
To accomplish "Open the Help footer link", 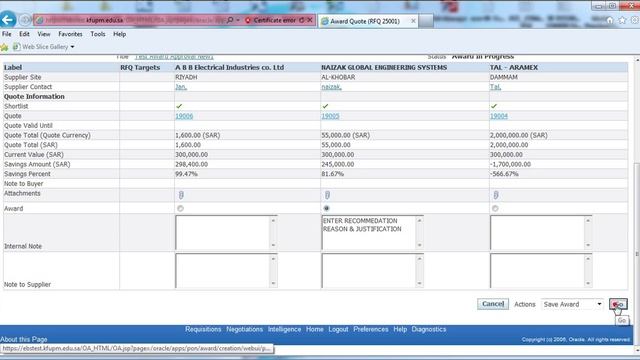I will point(400,329).
